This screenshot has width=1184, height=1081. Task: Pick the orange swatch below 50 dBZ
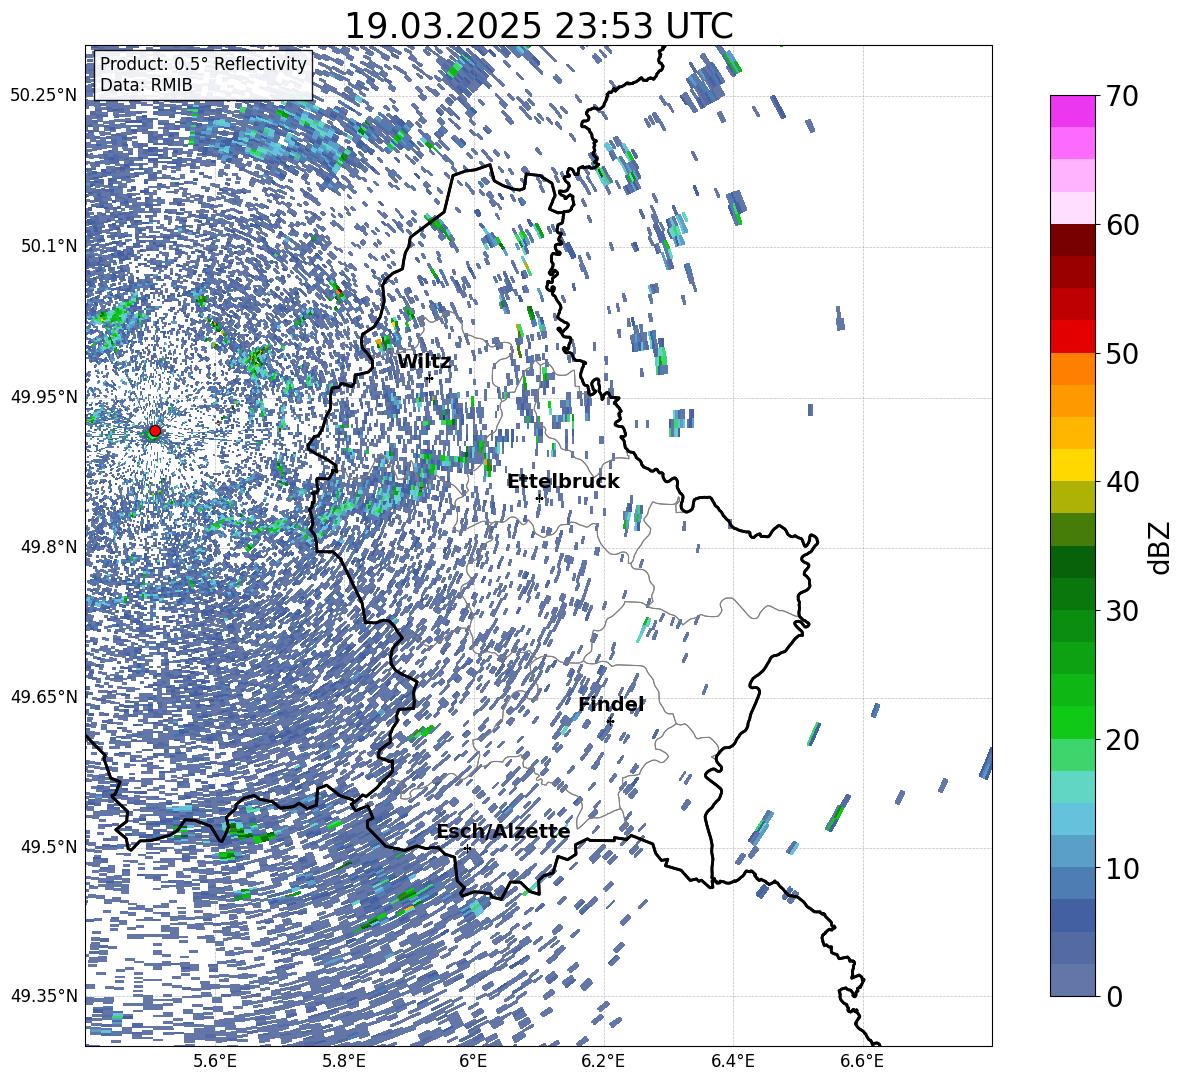click(1072, 368)
